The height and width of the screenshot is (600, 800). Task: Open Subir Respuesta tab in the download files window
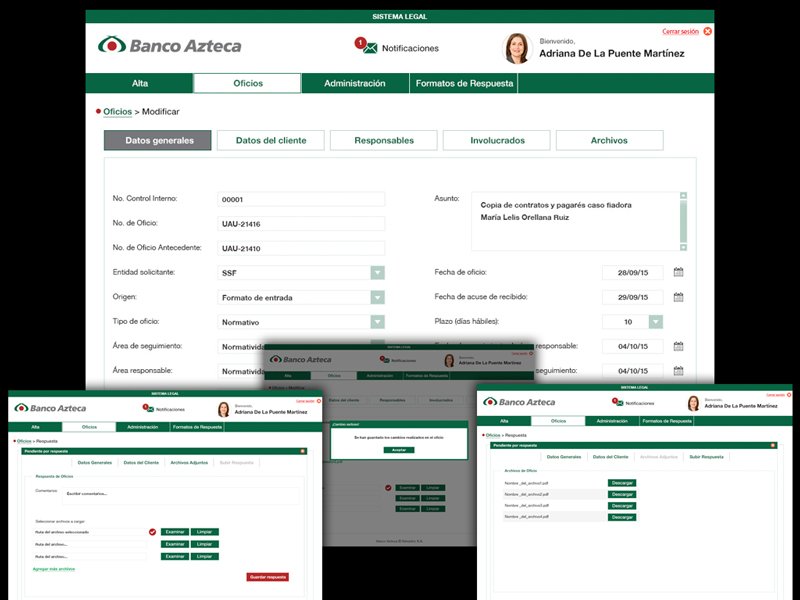707,457
